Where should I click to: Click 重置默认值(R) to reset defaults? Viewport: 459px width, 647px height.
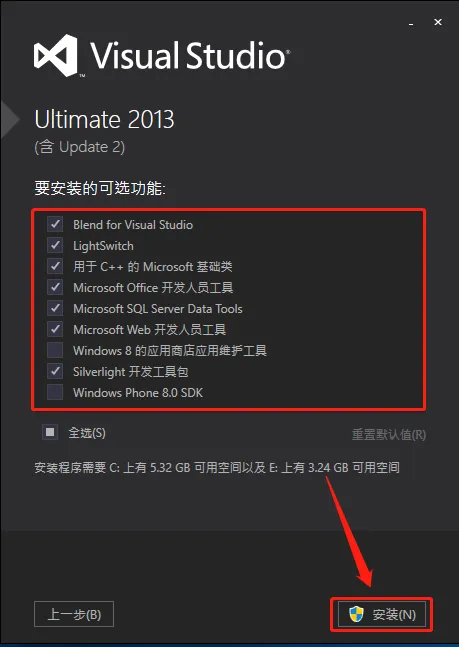pyautogui.click(x=389, y=434)
